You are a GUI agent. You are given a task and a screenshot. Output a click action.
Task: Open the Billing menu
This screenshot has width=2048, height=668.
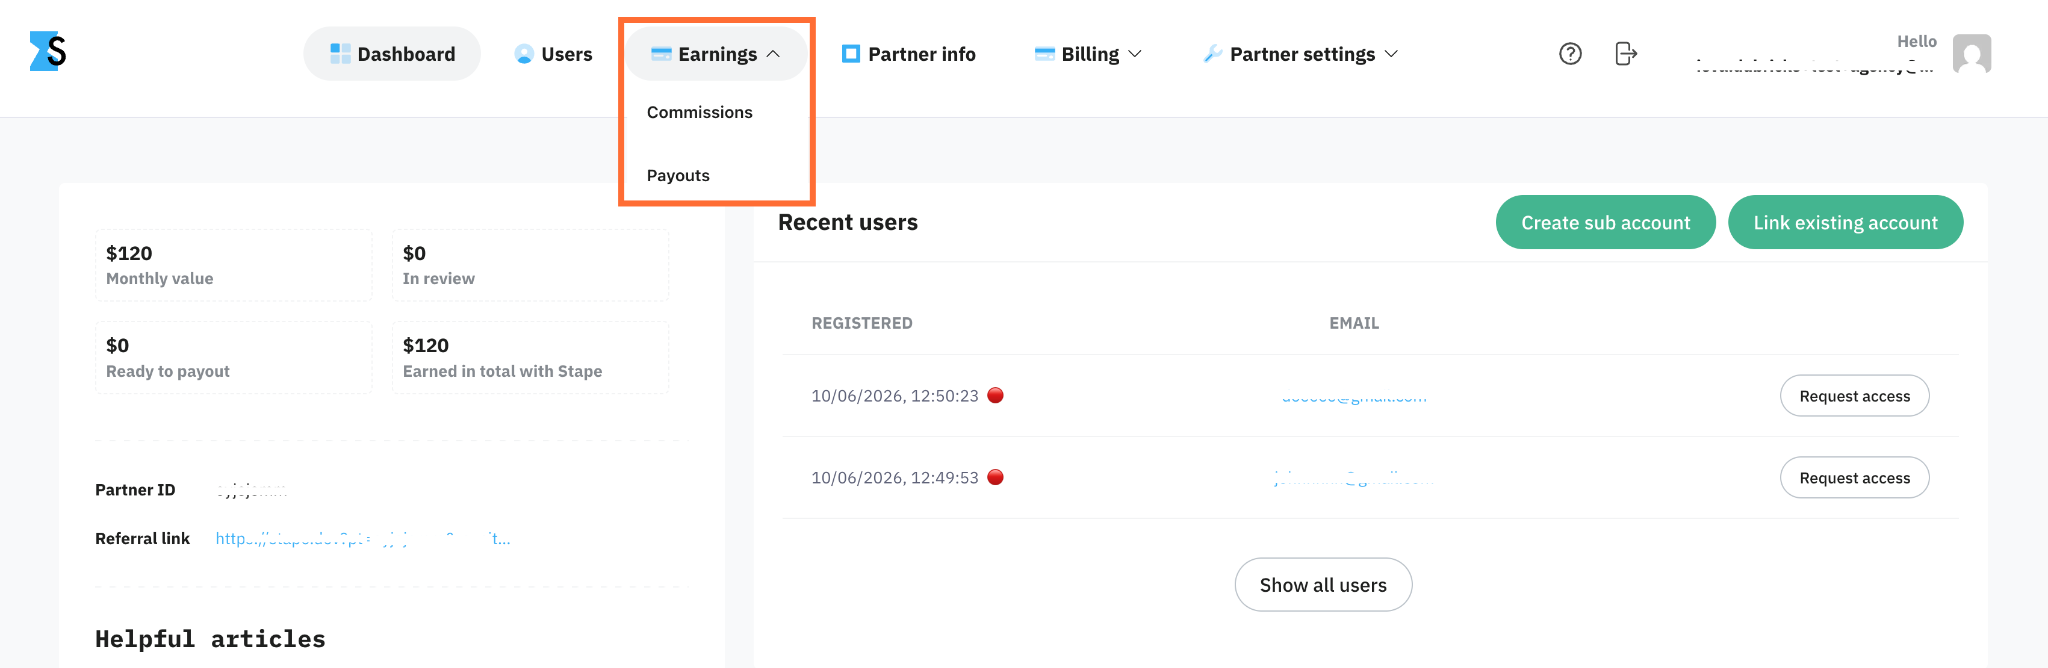click(1088, 54)
